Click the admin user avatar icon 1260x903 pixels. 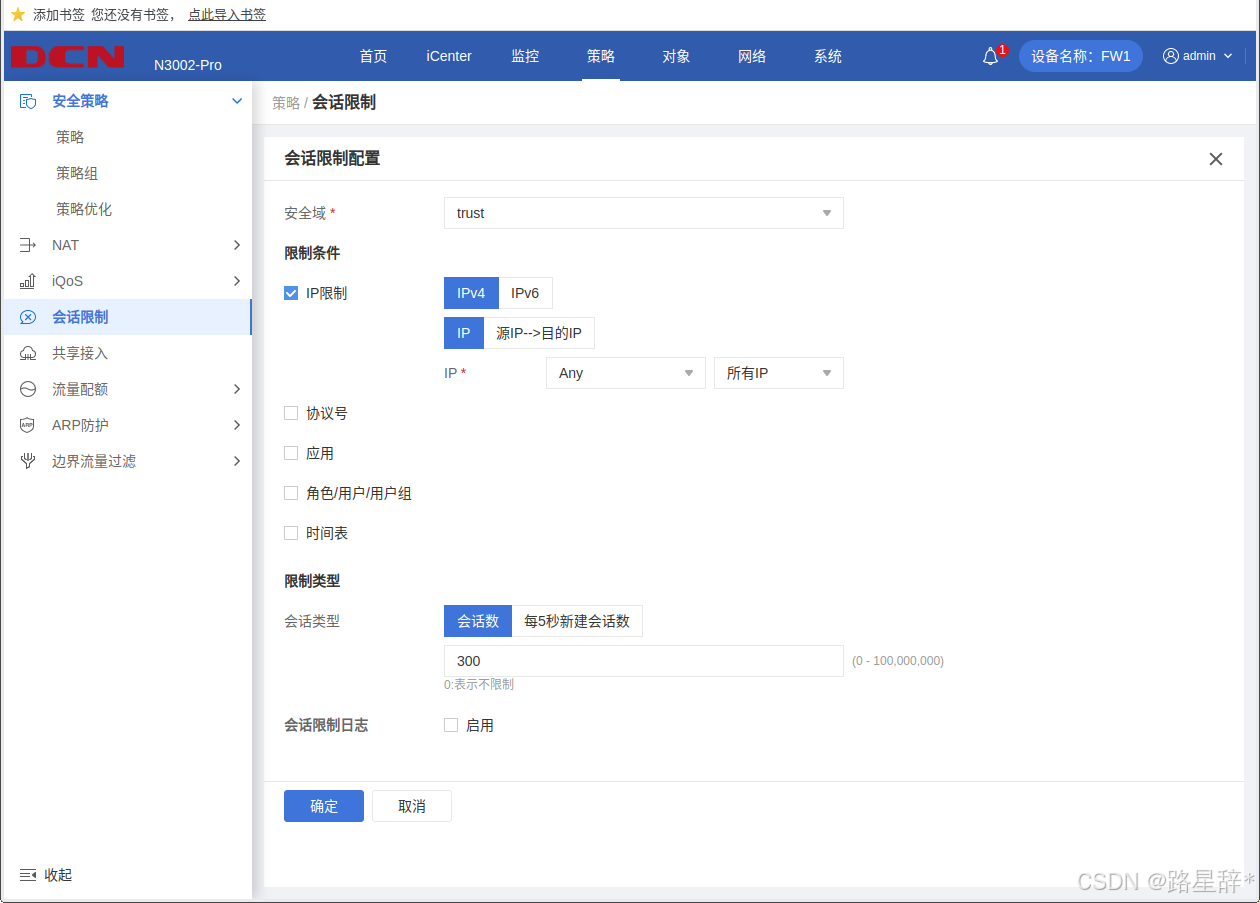[1170, 56]
